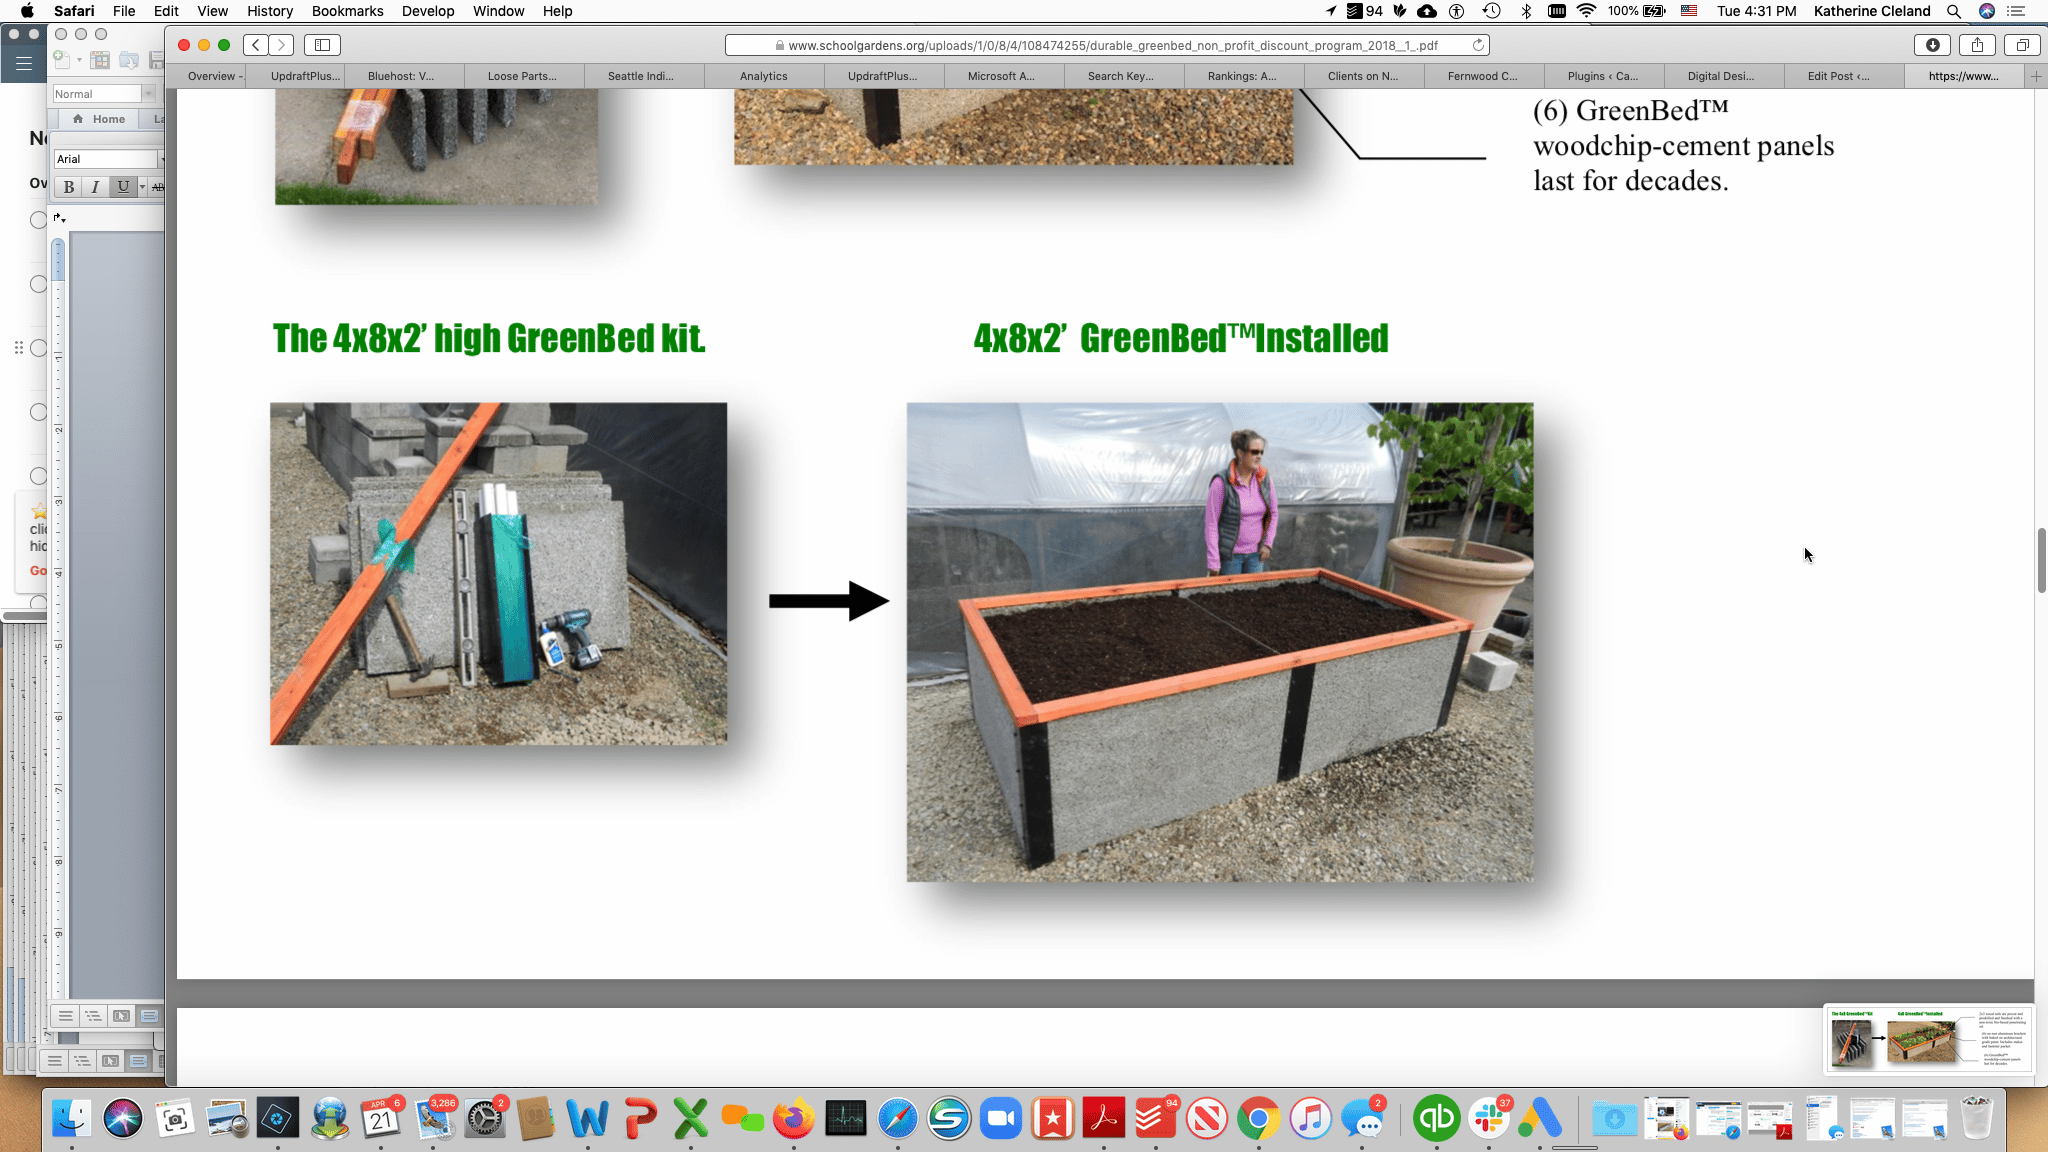Open Trash in the Dock
The width and height of the screenshot is (2048, 1152).
pyautogui.click(x=1976, y=1118)
